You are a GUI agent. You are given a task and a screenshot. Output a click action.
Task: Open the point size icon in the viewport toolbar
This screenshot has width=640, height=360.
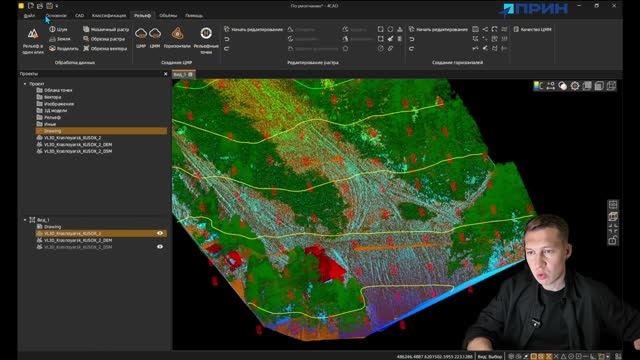pyautogui.click(x=550, y=86)
